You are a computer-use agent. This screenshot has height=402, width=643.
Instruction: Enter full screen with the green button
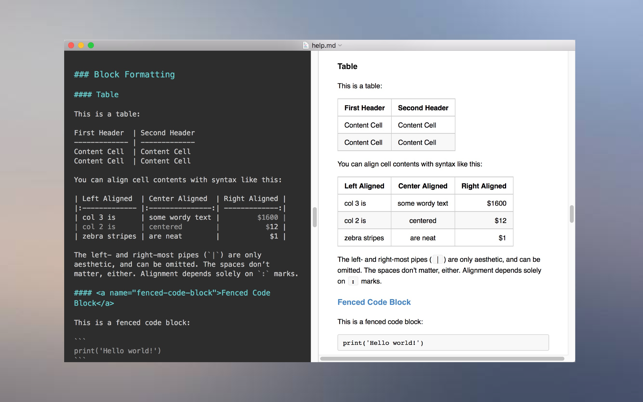click(x=91, y=45)
